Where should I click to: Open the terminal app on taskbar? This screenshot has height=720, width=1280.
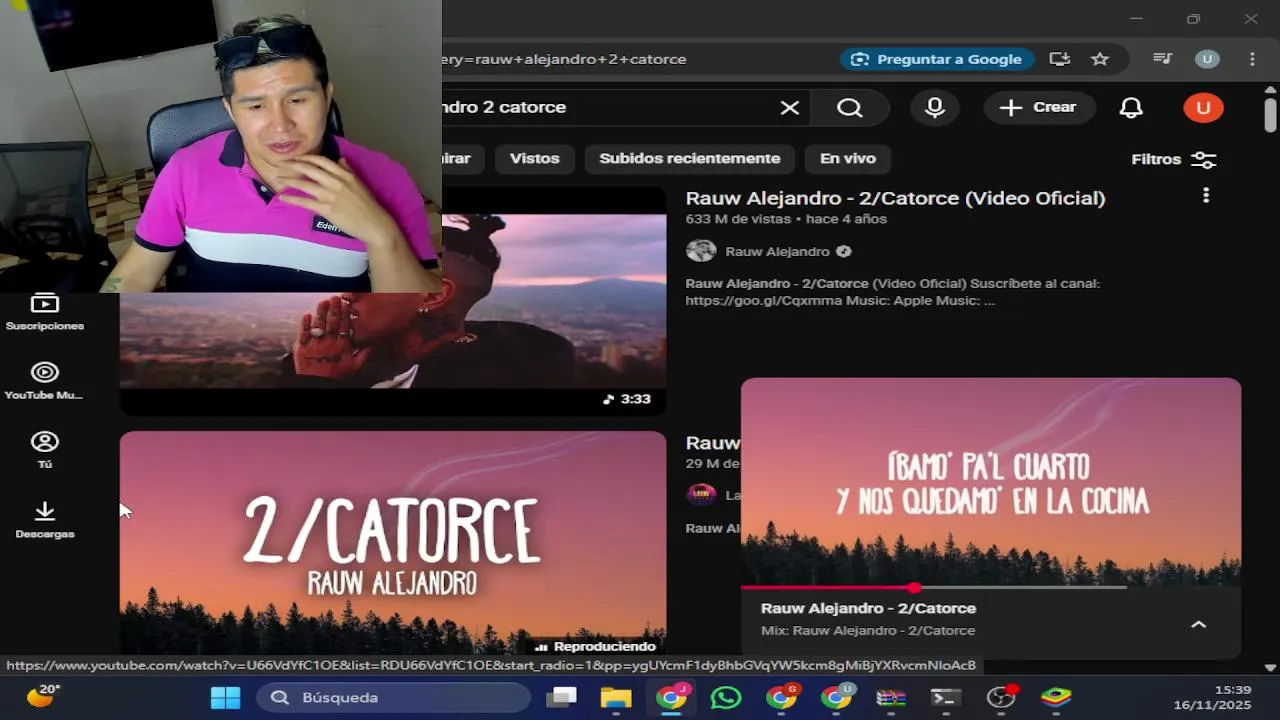945,697
